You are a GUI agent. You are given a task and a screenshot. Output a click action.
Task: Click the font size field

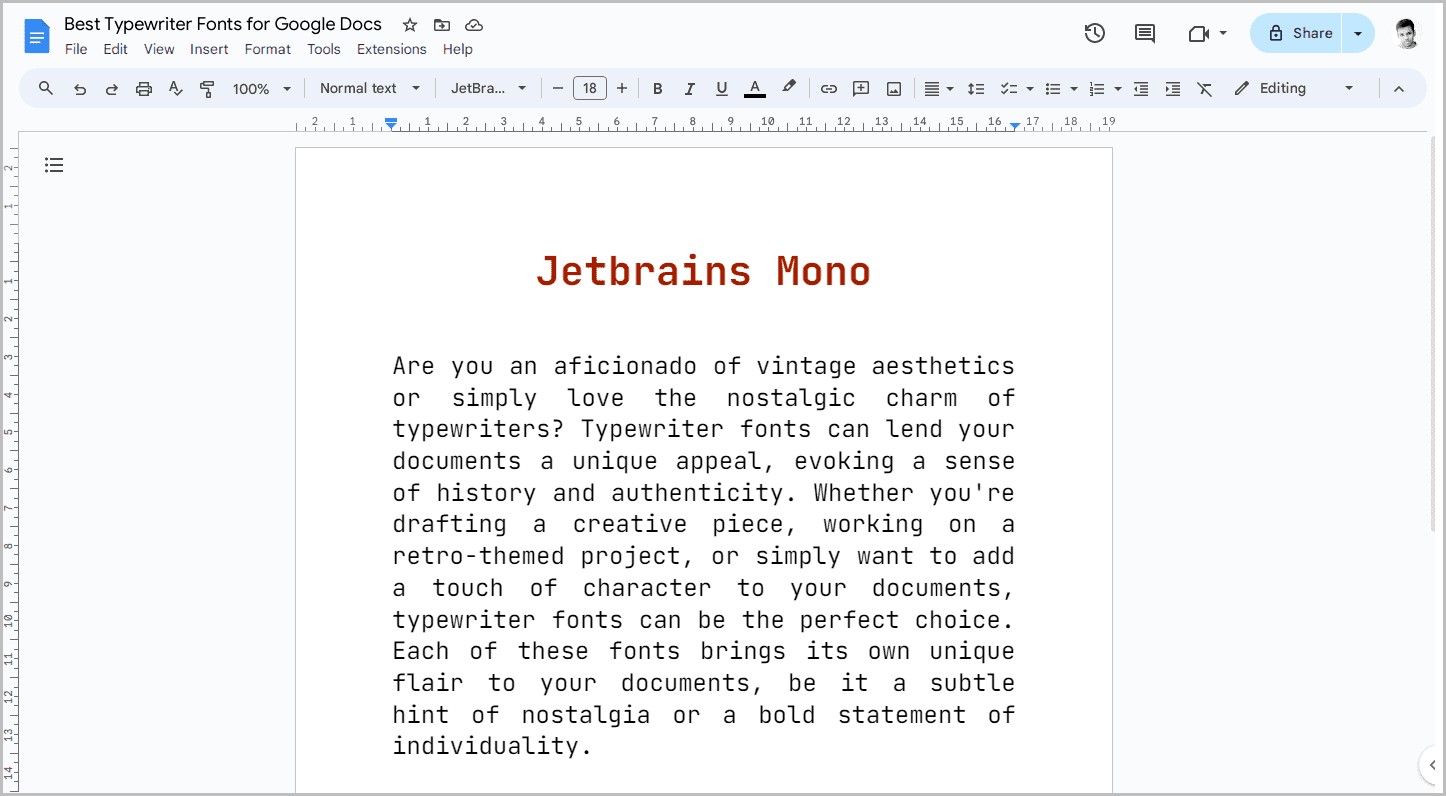(590, 89)
